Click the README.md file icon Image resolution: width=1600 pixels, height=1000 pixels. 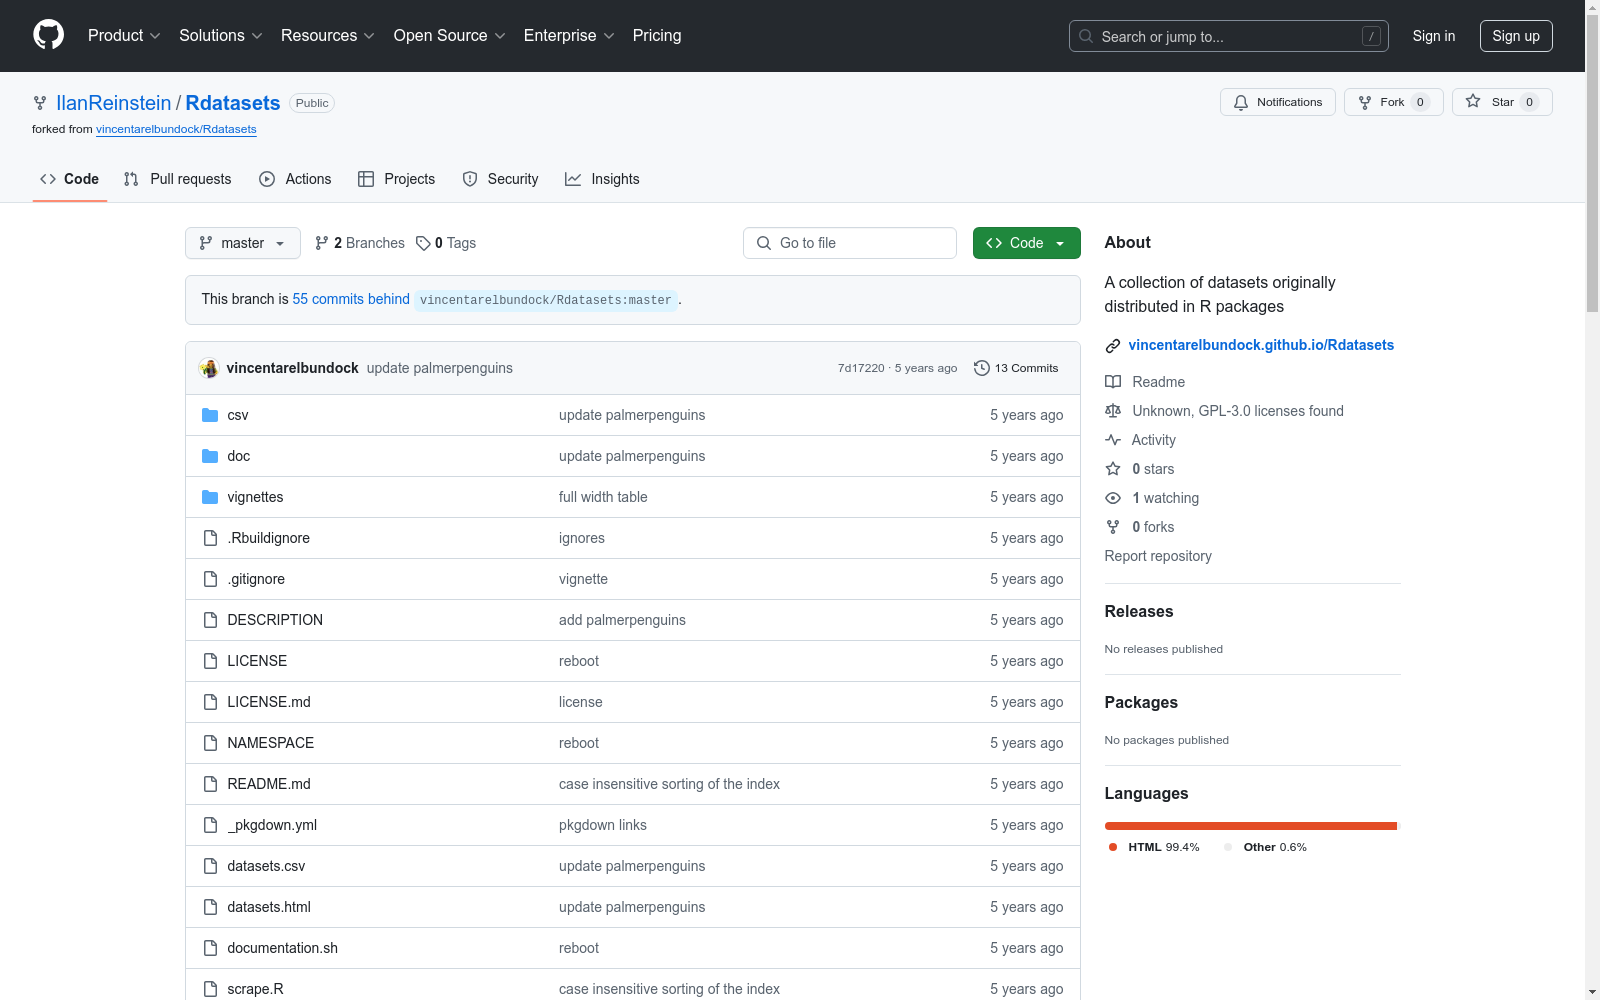[210, 784]
